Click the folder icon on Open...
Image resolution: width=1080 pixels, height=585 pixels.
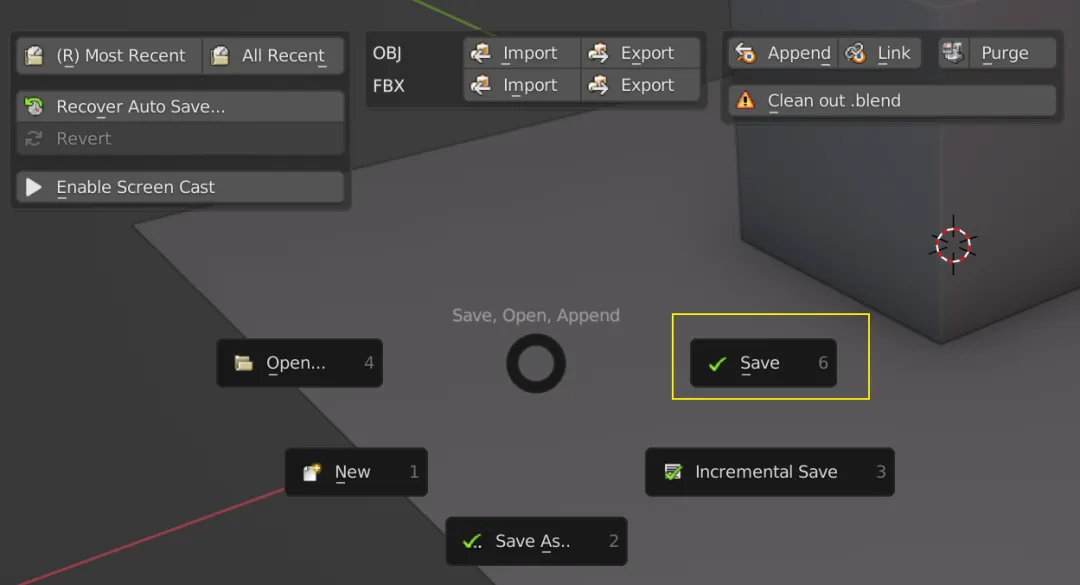[243, 363]
